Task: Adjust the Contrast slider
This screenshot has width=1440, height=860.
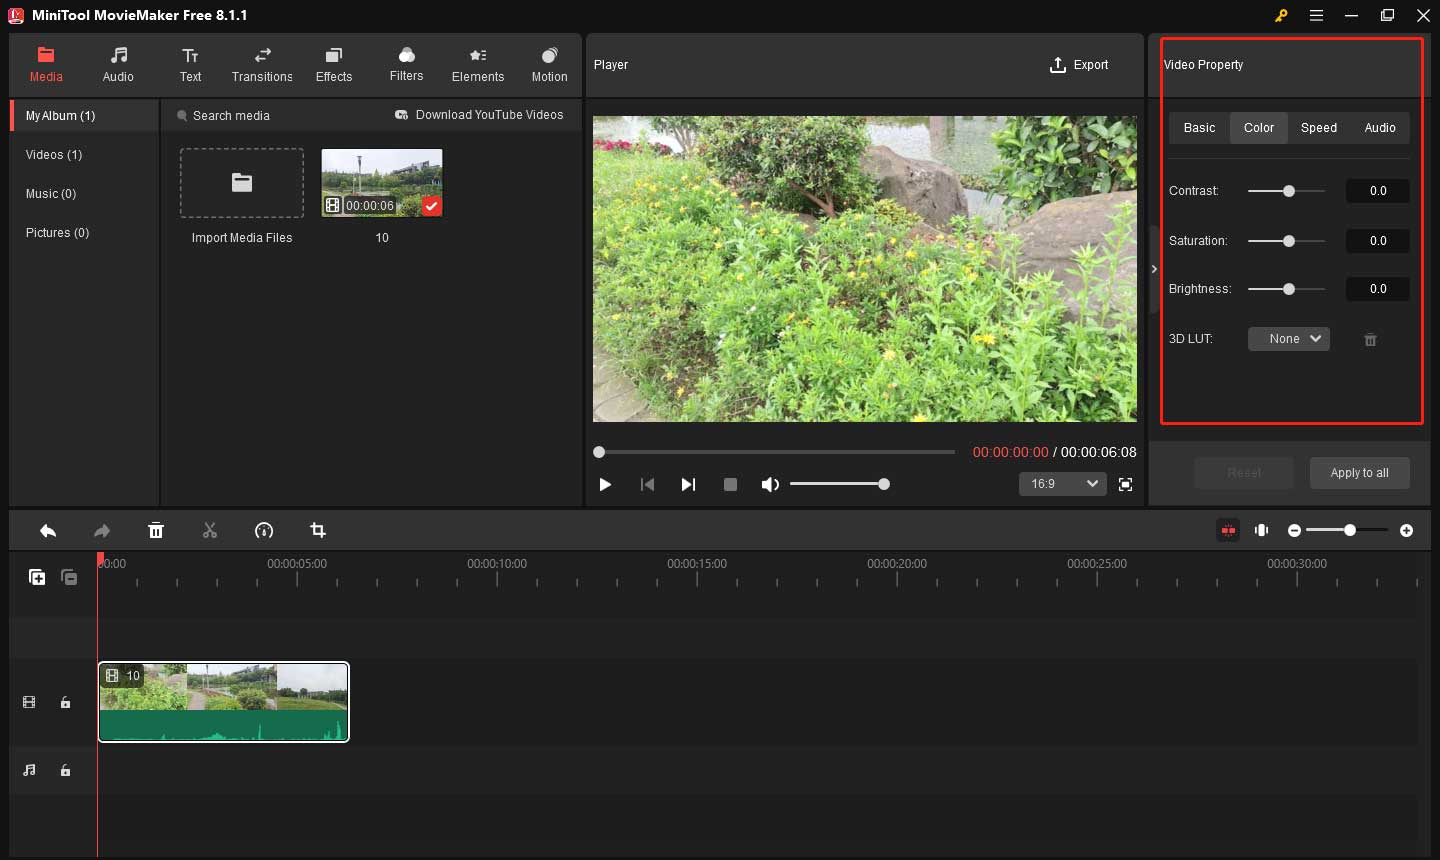Action: (1286, 191)
